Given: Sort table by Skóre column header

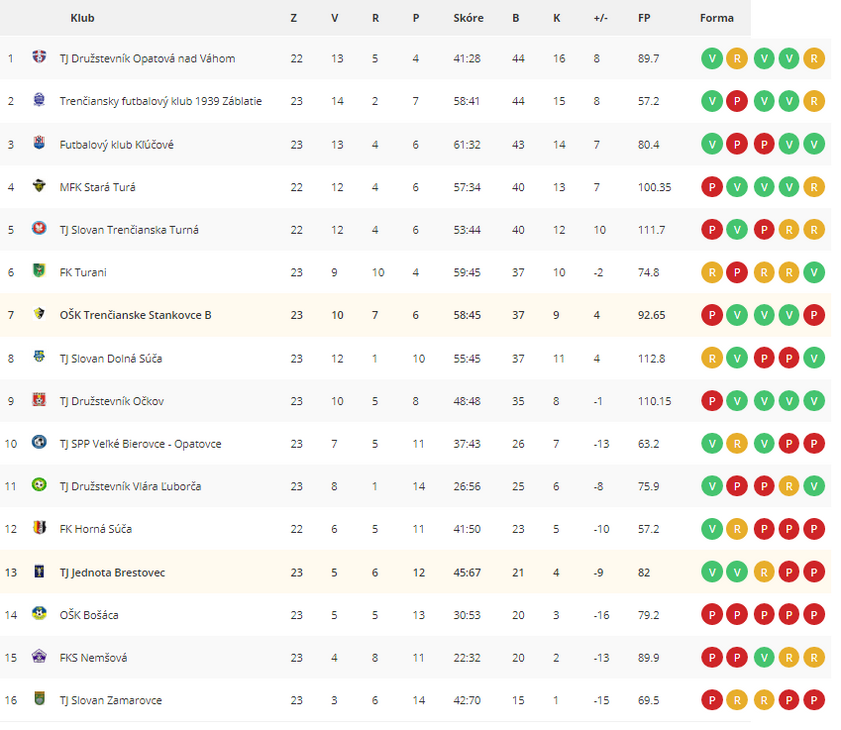Looking at the screenshot, I should [x=468, y=18].
